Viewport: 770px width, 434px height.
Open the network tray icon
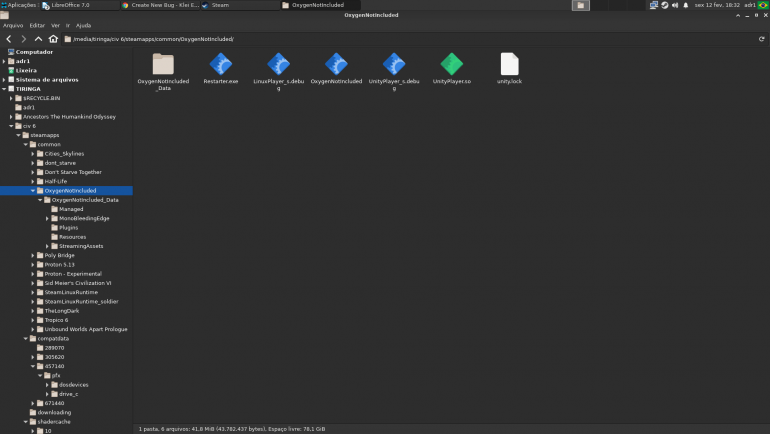(x=654, y=5)
